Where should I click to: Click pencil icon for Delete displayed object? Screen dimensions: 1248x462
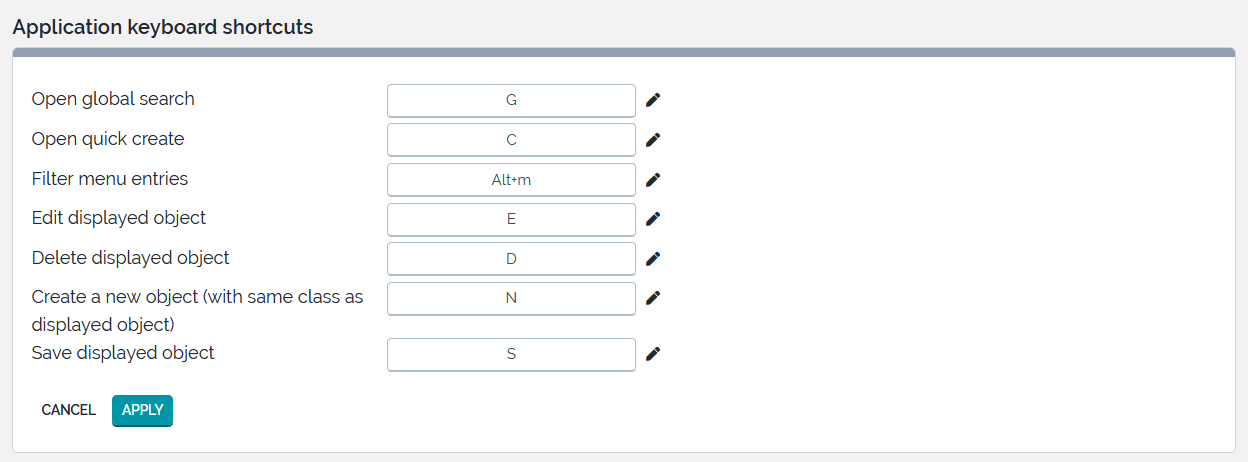[x=653, y=259]
